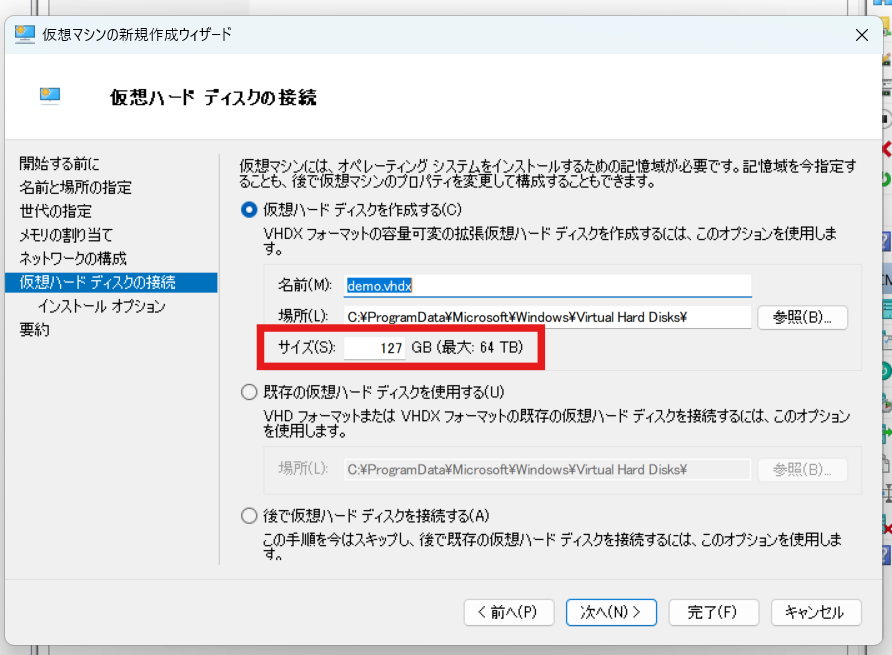Screen dimensions: 892x655
Task: Select 仮想ハード ディスクを作成する radio button
Action: (249, 210)
